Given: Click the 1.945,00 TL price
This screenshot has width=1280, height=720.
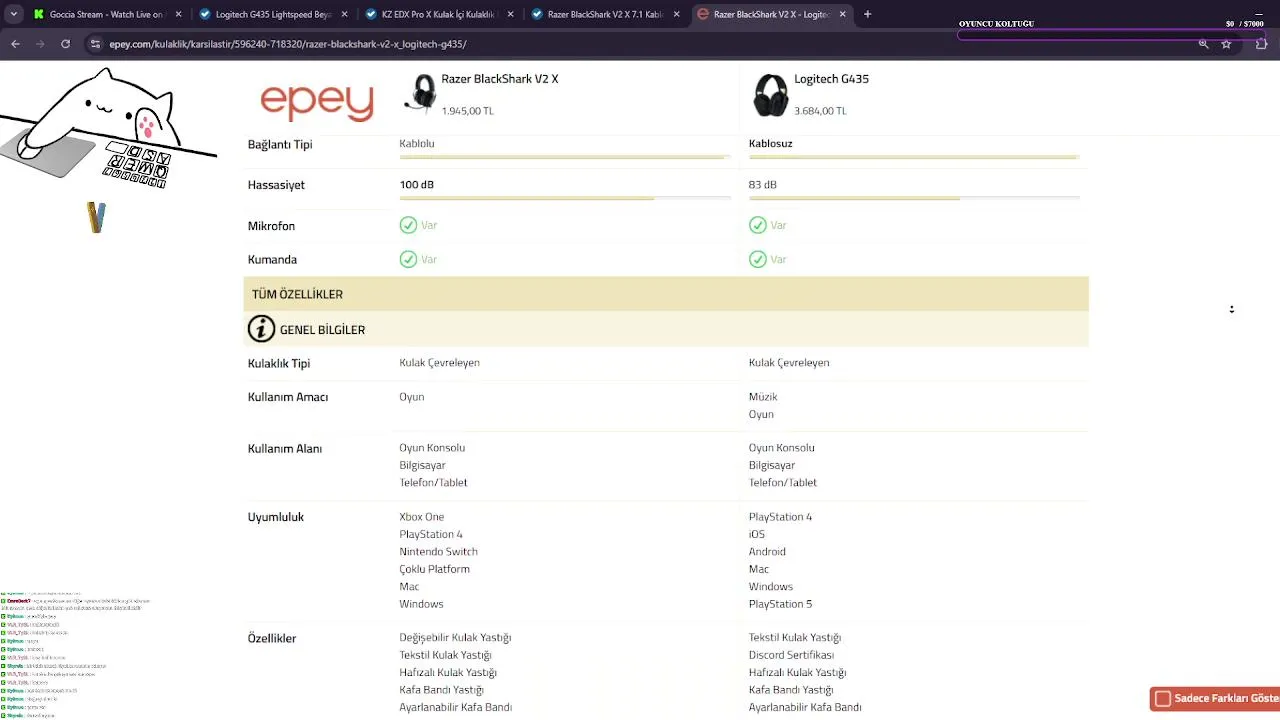Looking at the screenshot, I should pyautogui.click(x=468, y=111).
